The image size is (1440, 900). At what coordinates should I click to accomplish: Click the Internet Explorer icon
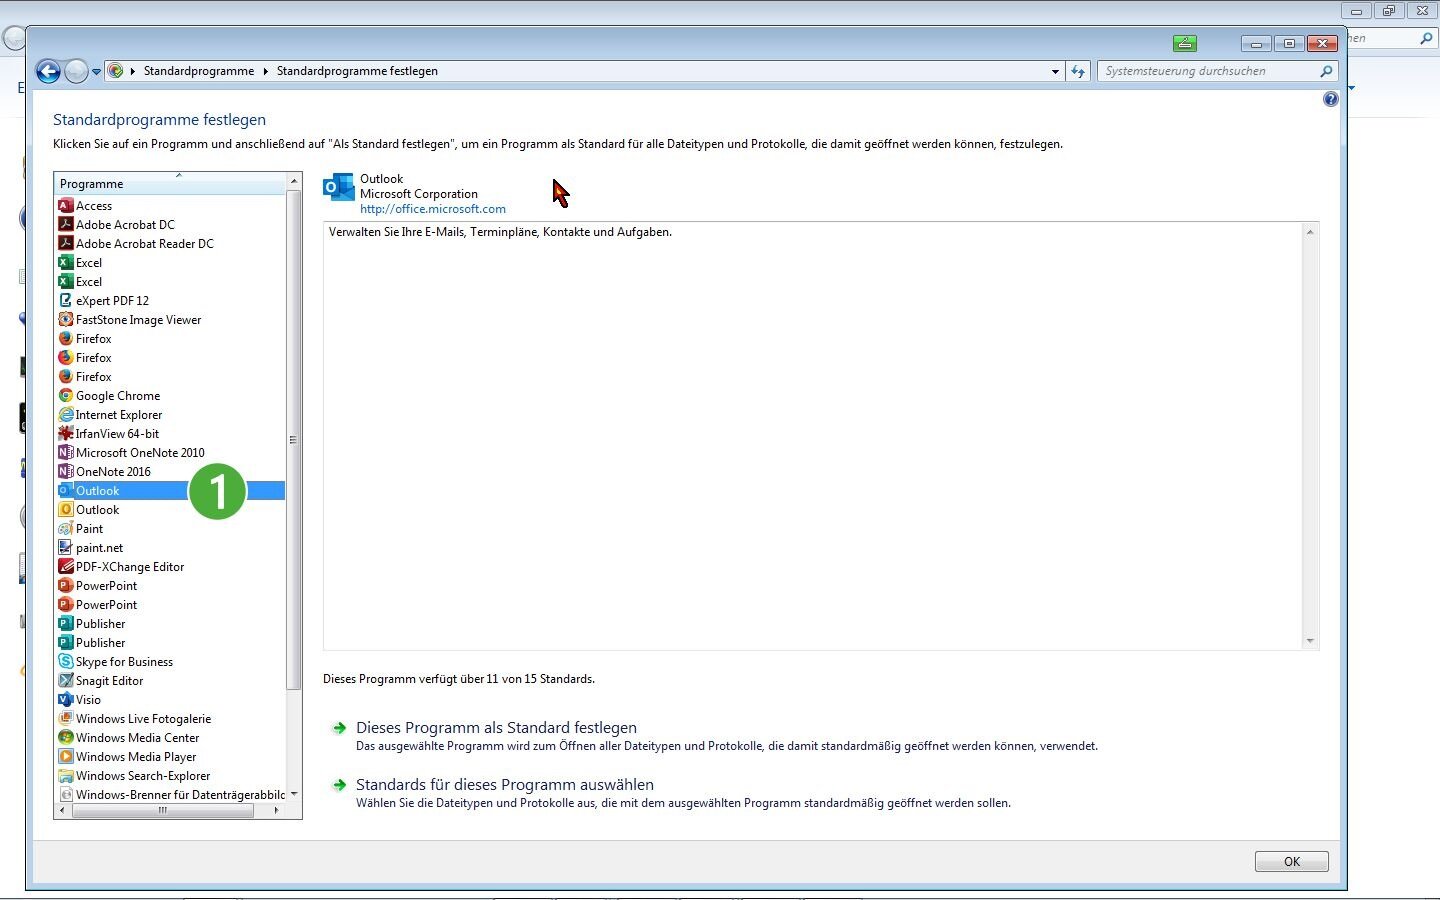pos(66,415)
